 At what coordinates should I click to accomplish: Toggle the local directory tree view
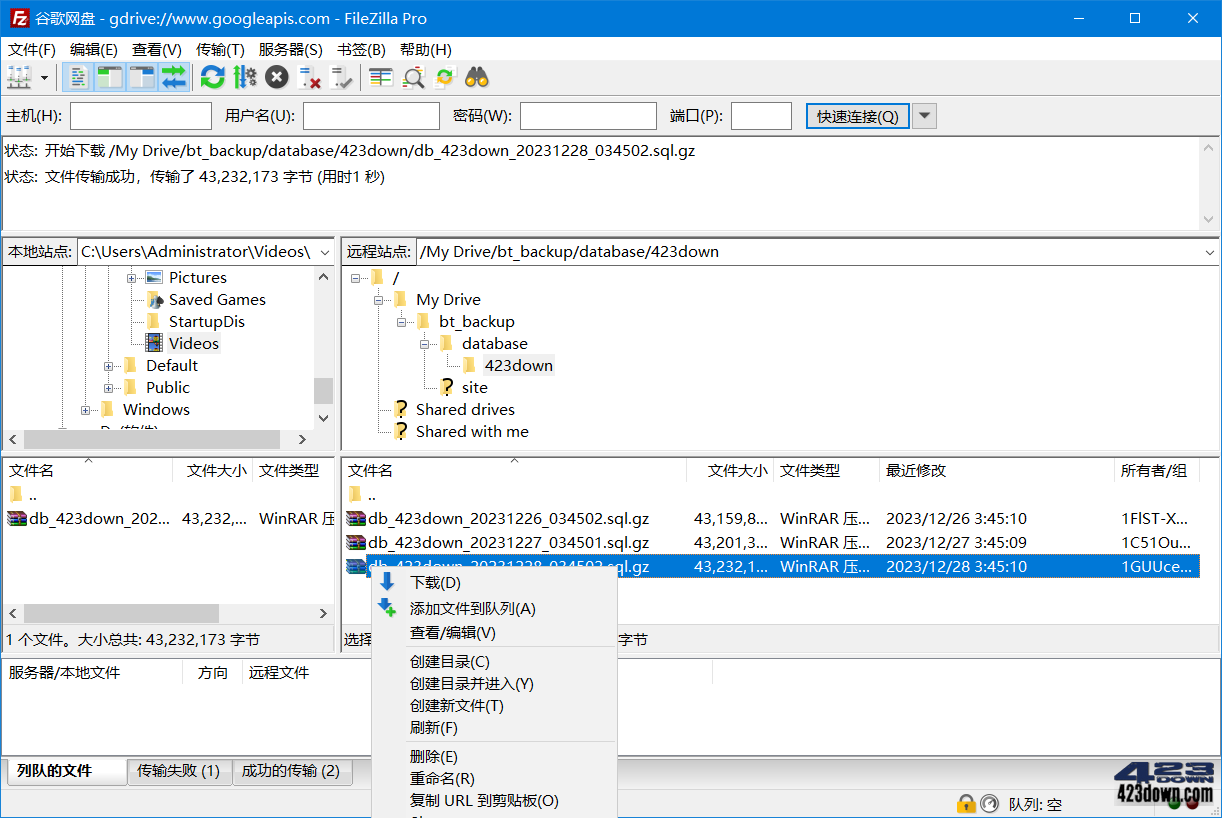click(110, 77)
